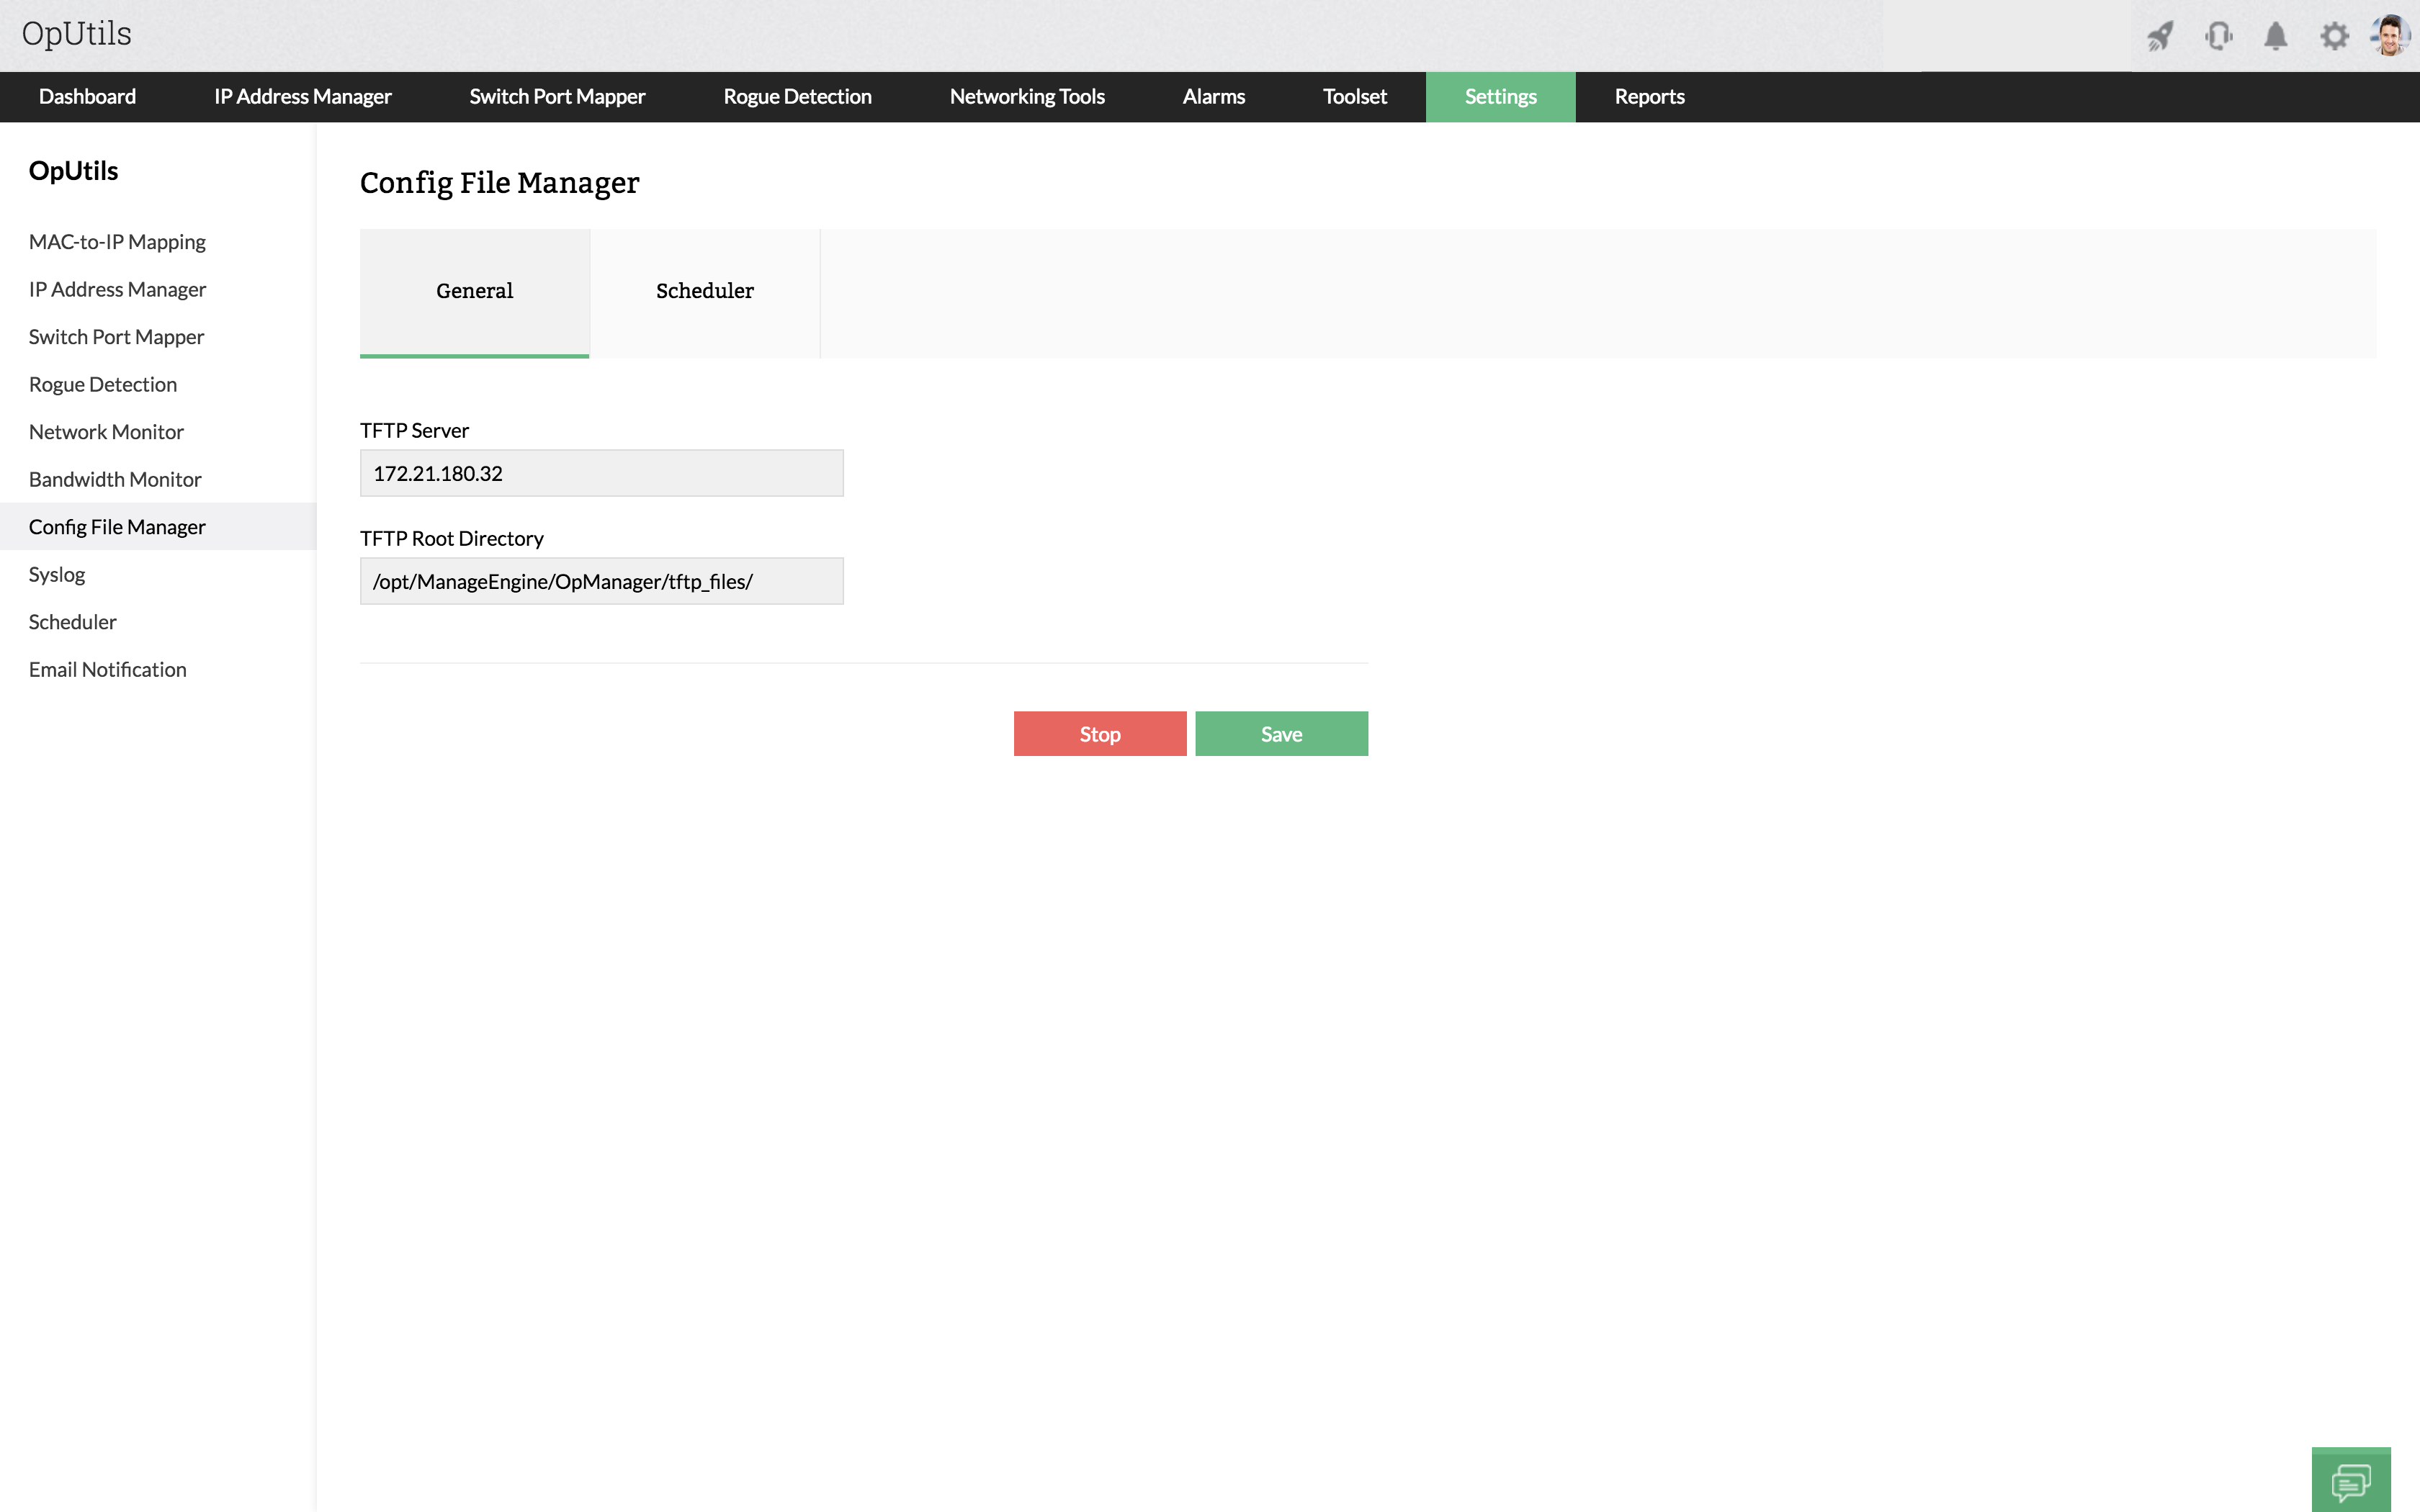Focus the TFTP Server input field

click(x=601, y=473)
